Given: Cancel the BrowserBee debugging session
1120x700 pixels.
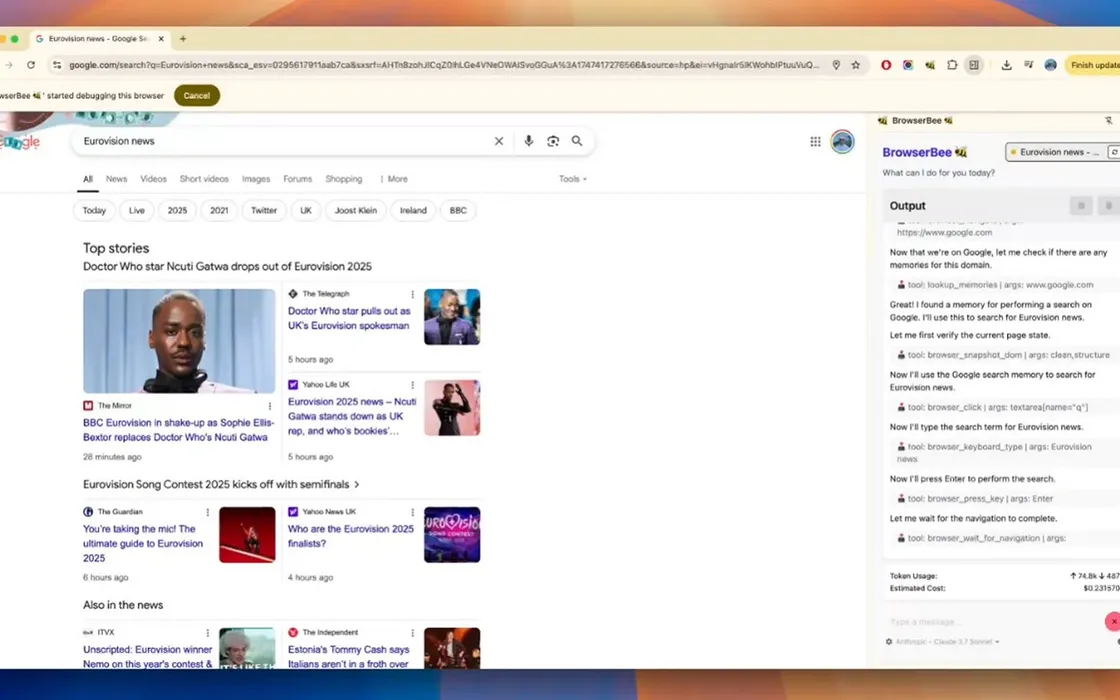Looking at the screenshot, I should click(196, 96).
